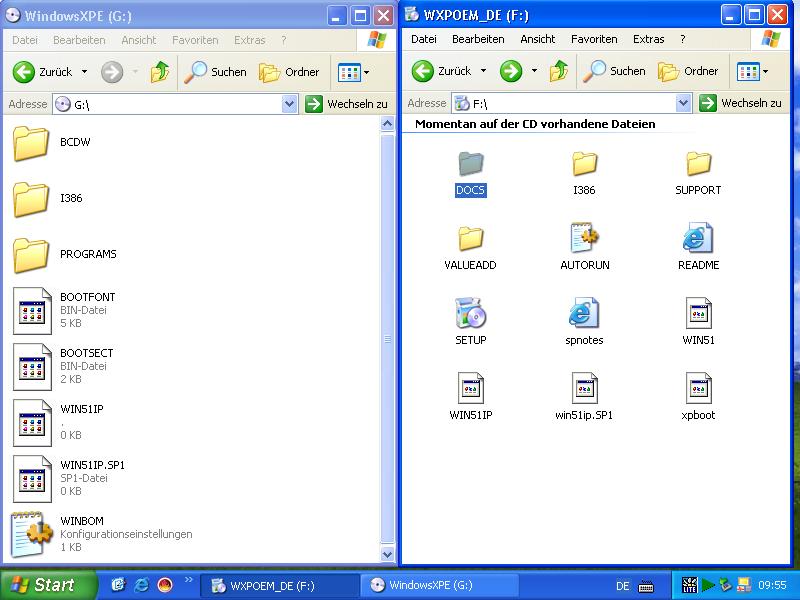Viewport: 800px width, 600px height.
Task: Expand the quick launch overflow chevron
Action: pyautogui.click(x=189, y=580)
